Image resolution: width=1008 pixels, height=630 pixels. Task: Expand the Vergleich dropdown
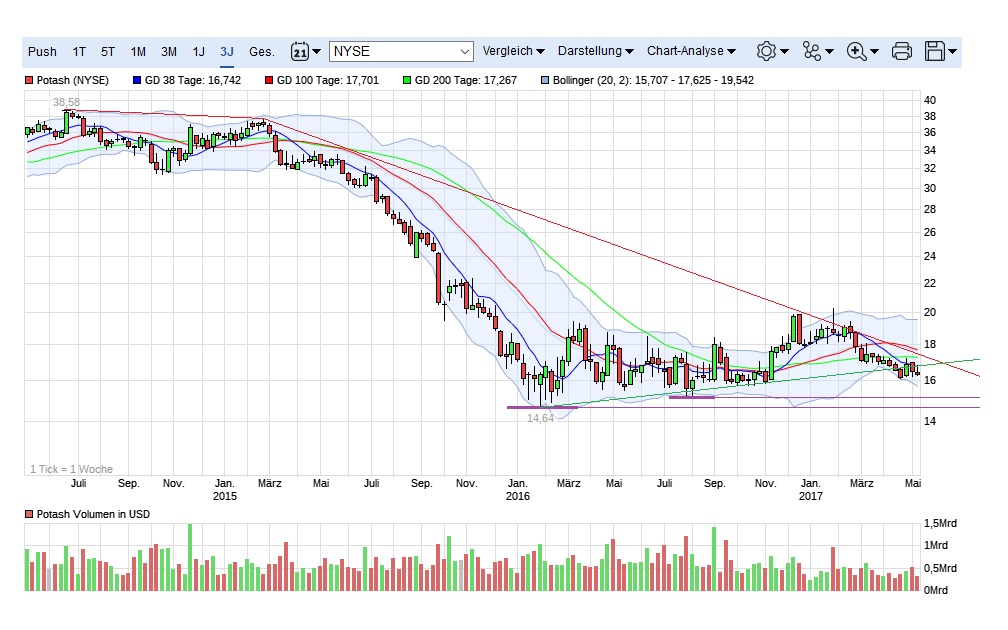pyautogui.click(x=513, y=51)
